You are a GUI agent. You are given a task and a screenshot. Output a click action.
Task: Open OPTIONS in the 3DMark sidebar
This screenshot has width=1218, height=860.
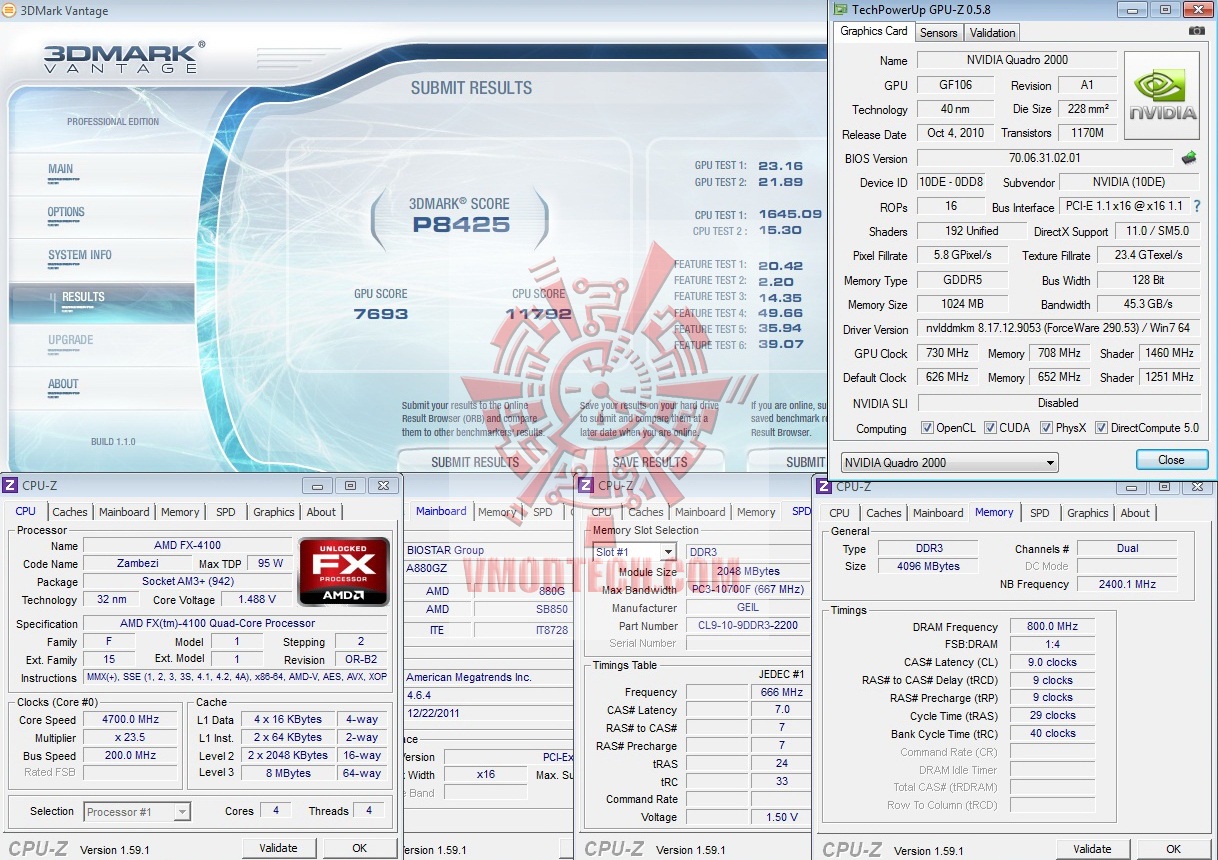(x=66, y=212)
